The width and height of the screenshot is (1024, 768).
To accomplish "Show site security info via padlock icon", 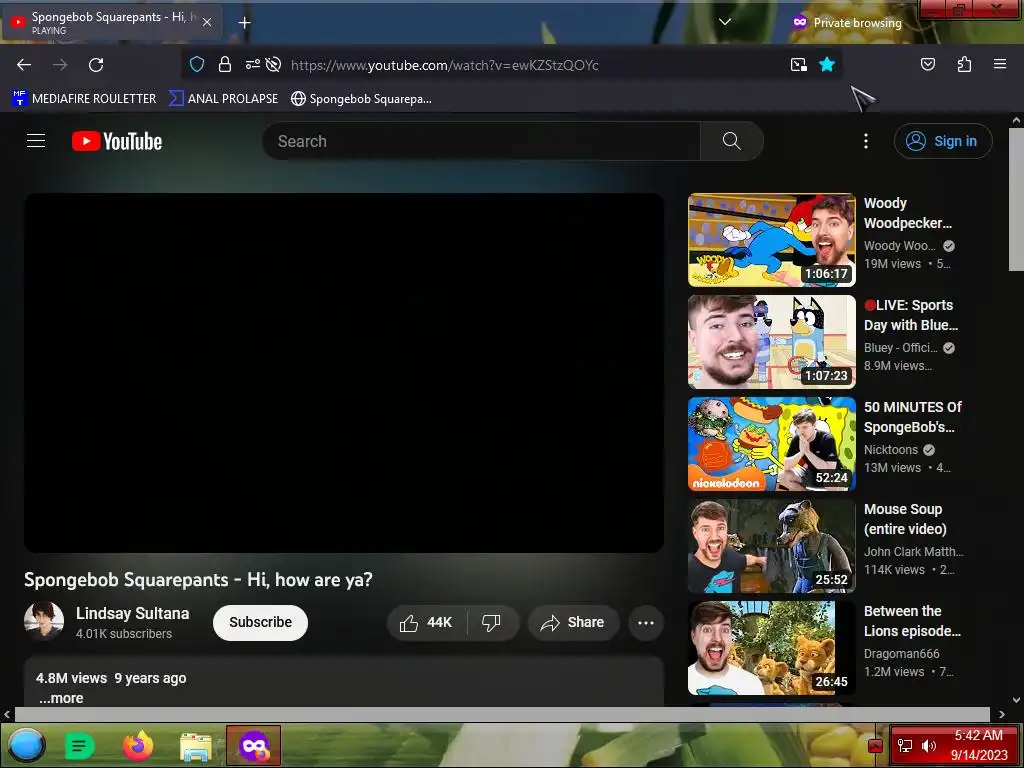I will click(225, 64).
